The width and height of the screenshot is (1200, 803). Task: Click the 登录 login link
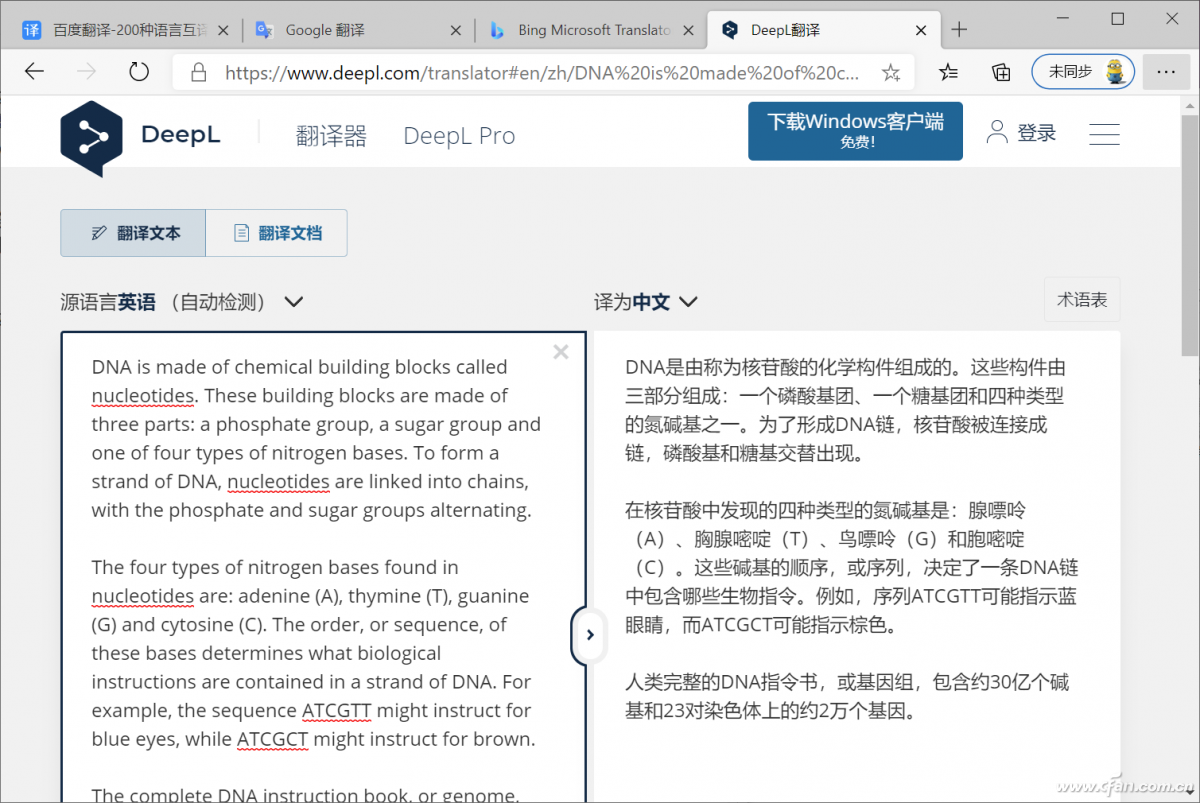1037,133
